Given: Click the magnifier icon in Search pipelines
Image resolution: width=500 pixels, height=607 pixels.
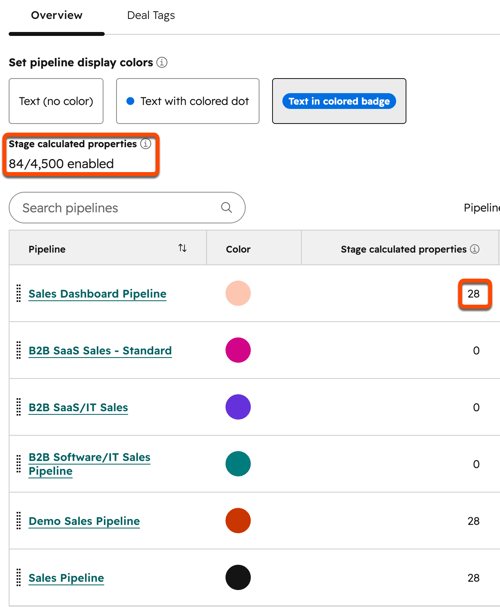Looking at the screenshot, I should 226,207.
